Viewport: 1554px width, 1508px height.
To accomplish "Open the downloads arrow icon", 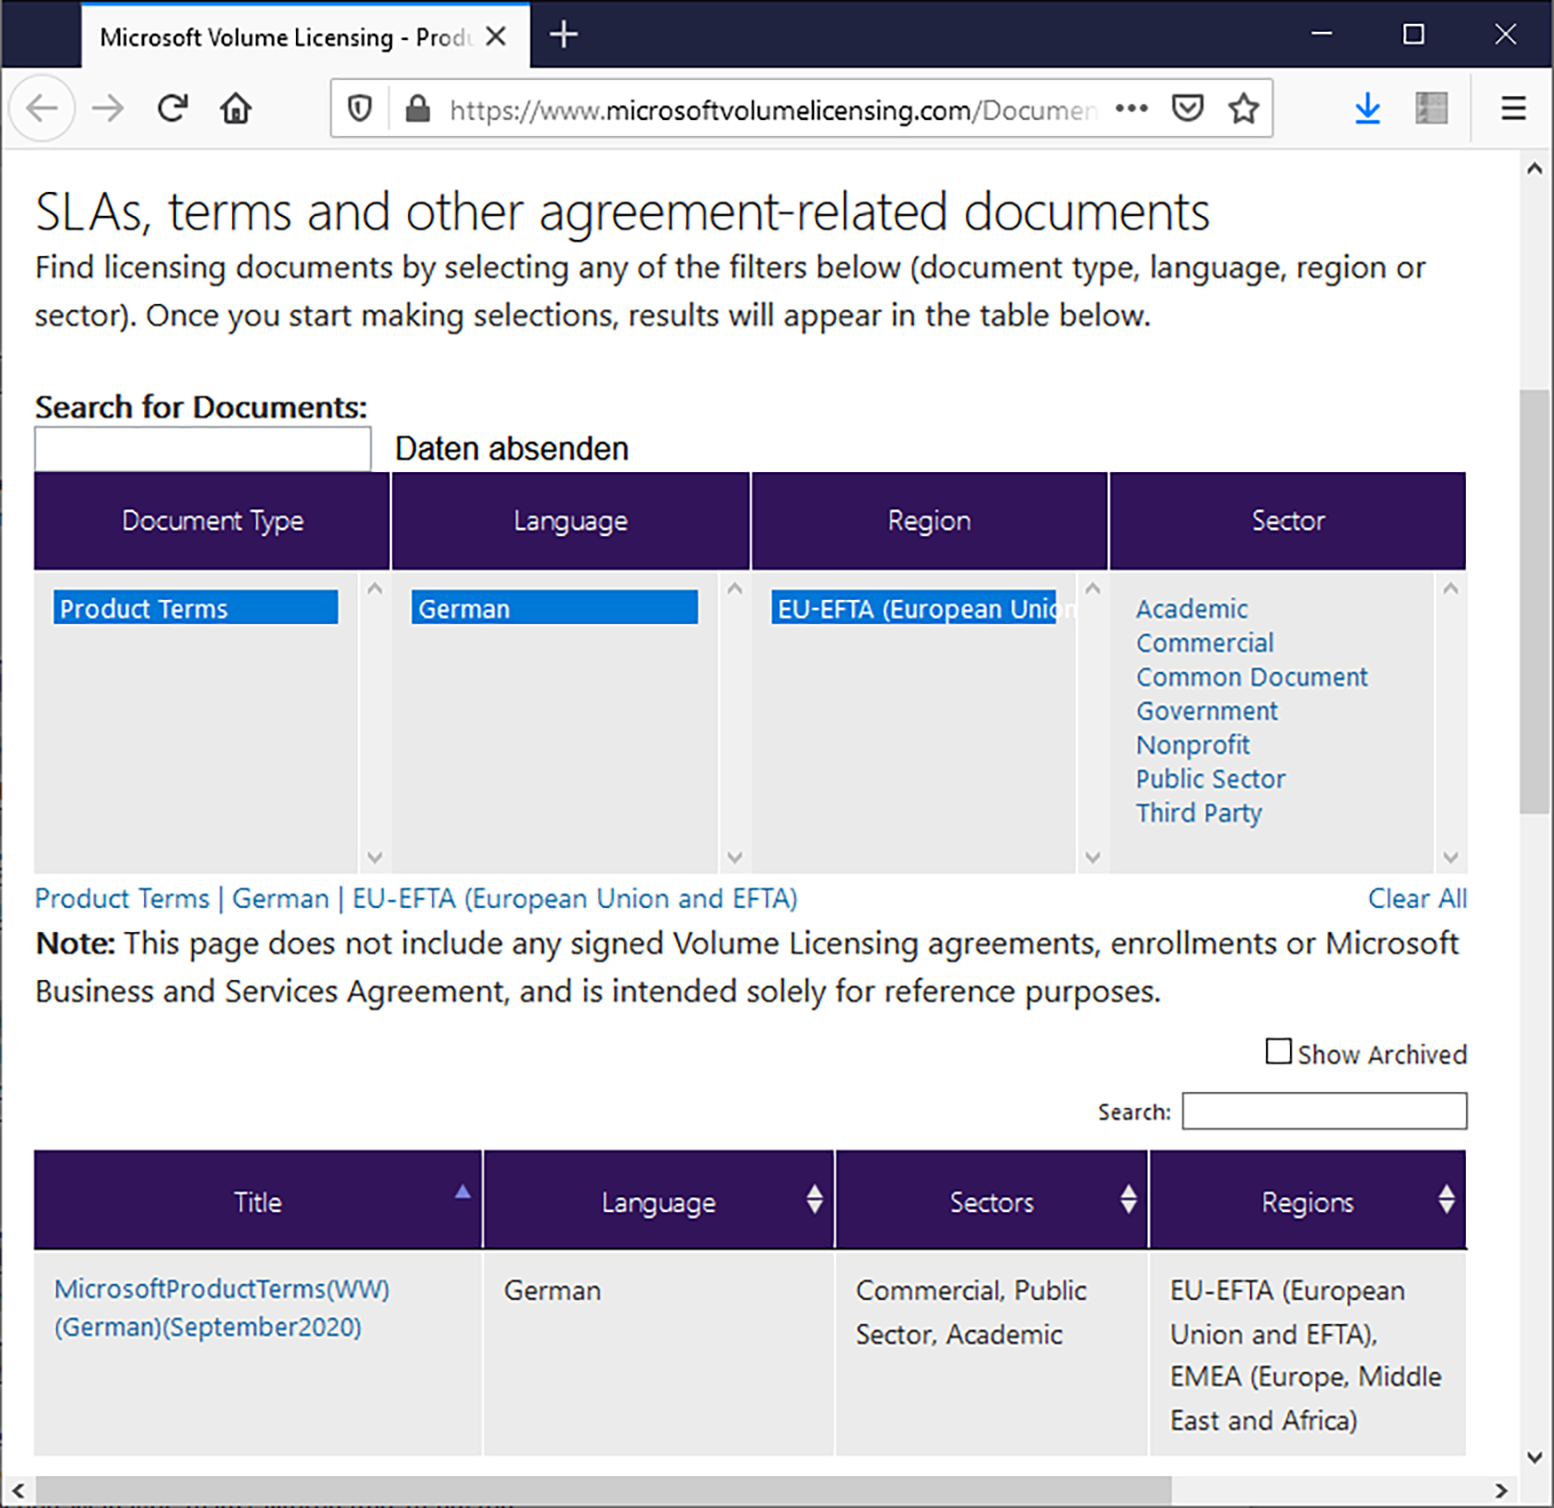I will coord(1368,108).
